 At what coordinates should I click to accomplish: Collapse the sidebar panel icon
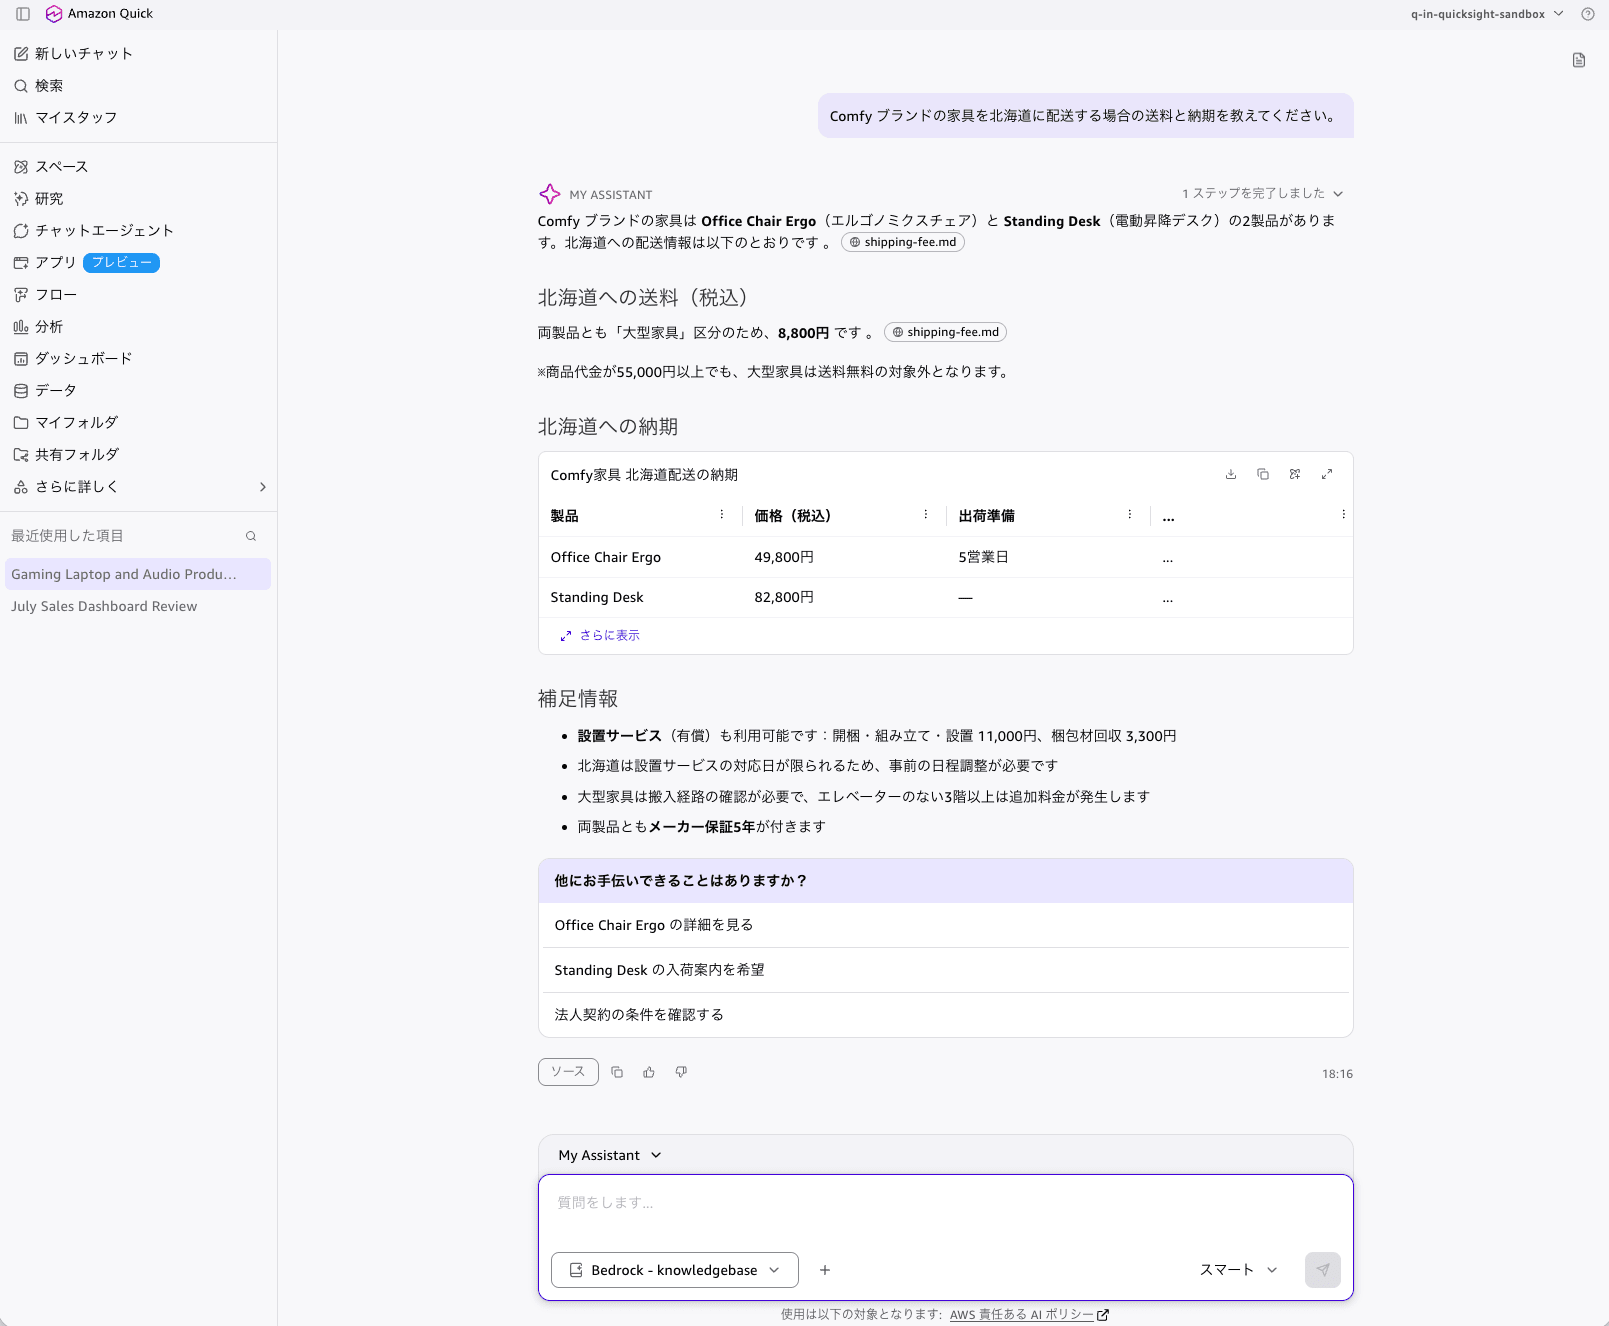(x=23, y=14)
